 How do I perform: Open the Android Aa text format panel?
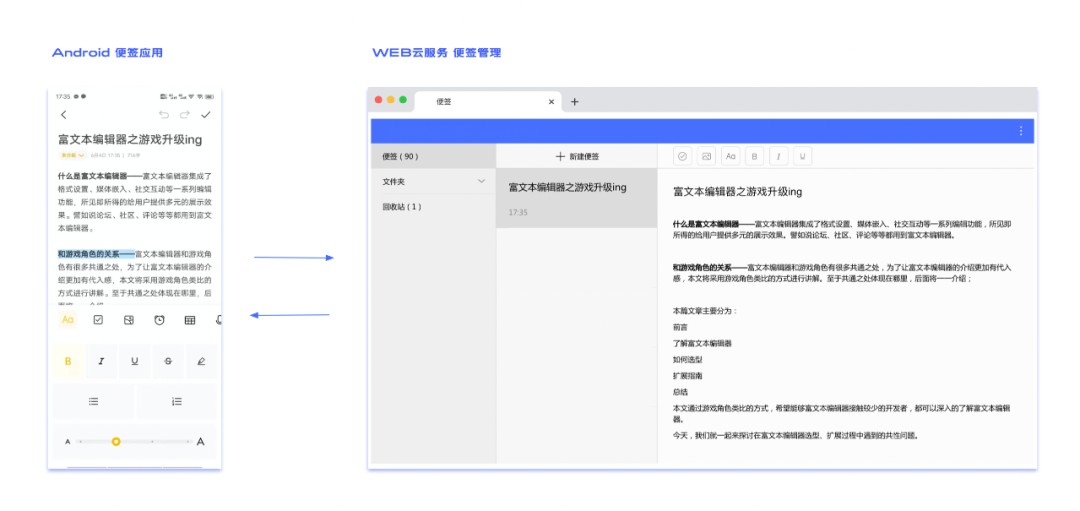tap(68, 320)
